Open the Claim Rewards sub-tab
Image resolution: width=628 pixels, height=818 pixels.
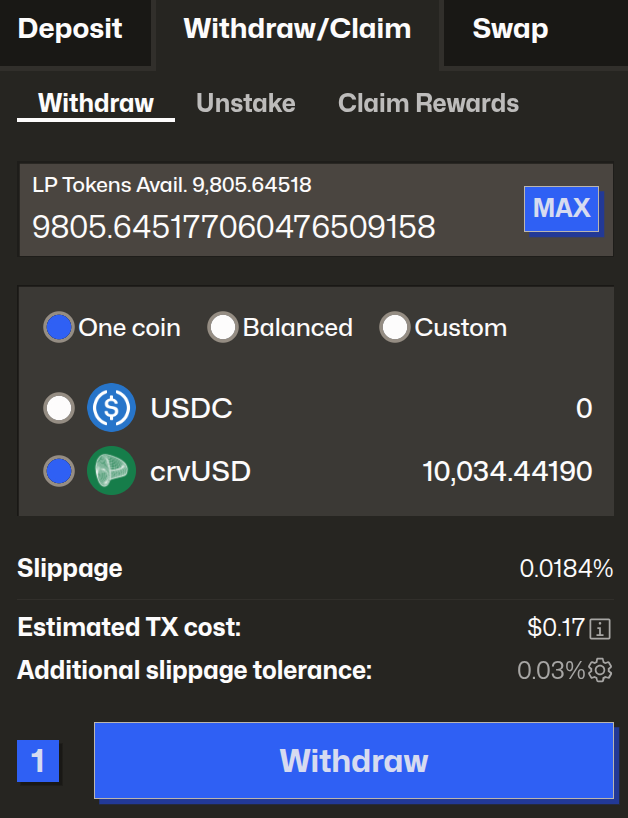point(428,103)
